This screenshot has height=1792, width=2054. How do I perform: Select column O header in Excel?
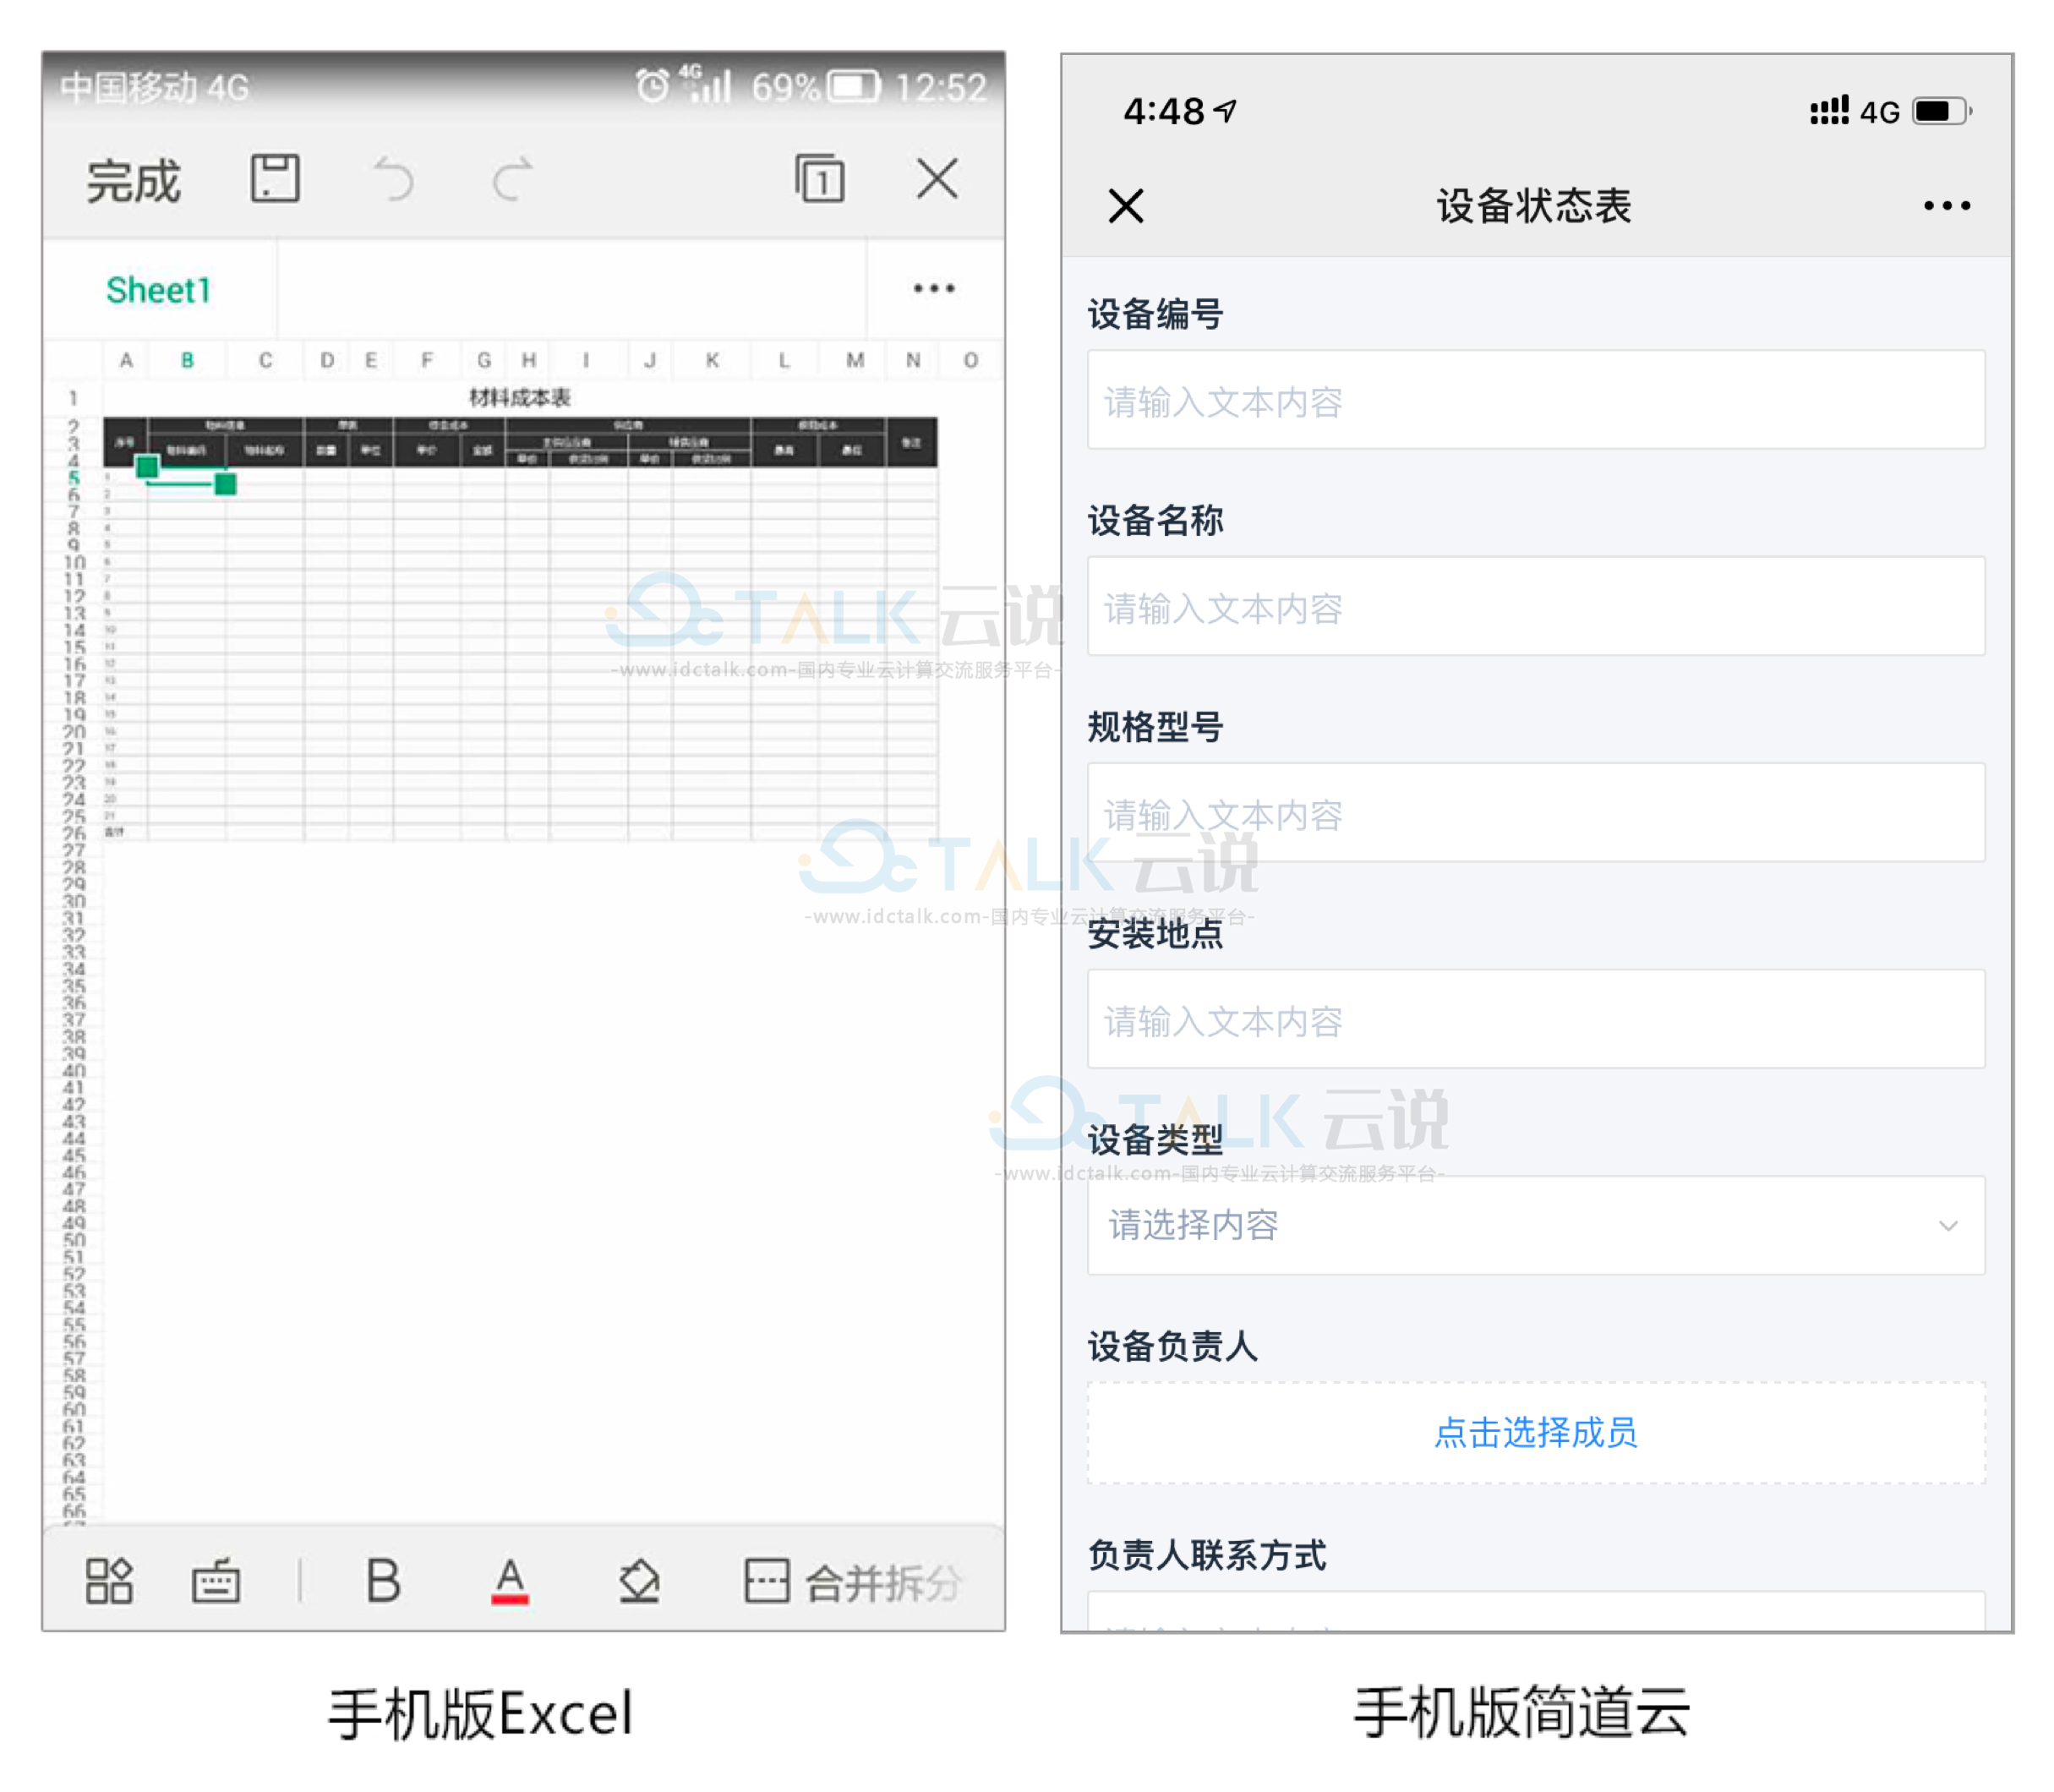[x=970, y=360]
